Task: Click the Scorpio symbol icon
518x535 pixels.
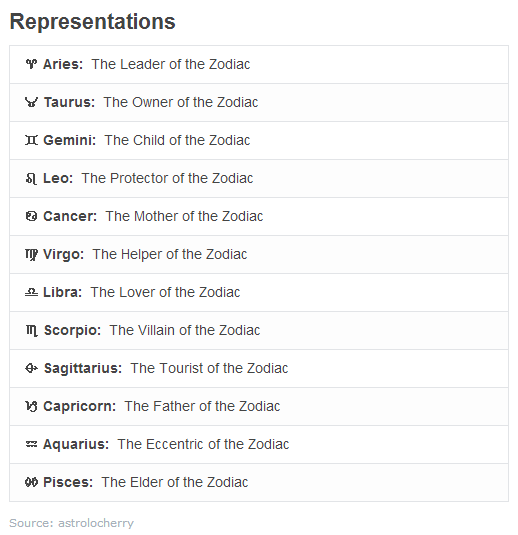Action: pyautogui.click(x=32, y=330)
